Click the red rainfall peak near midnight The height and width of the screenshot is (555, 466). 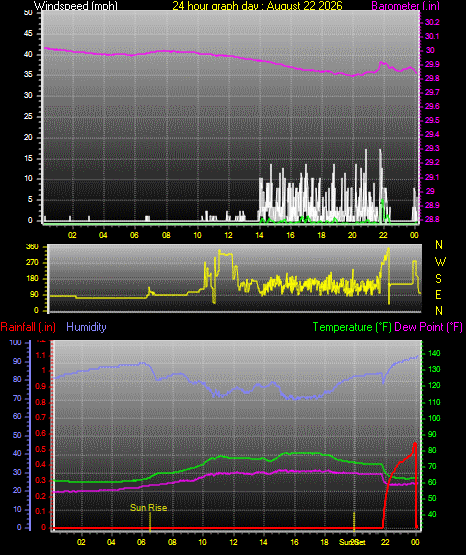coord(415,444)
